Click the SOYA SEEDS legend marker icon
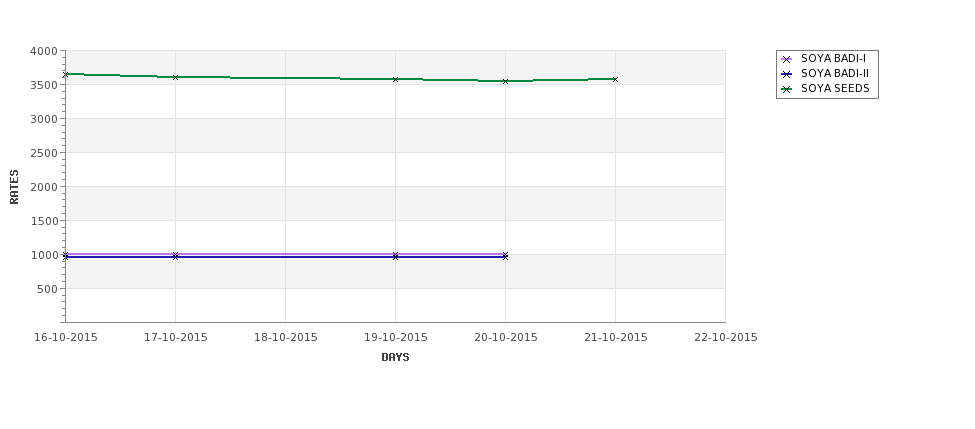 pos(786,89)
